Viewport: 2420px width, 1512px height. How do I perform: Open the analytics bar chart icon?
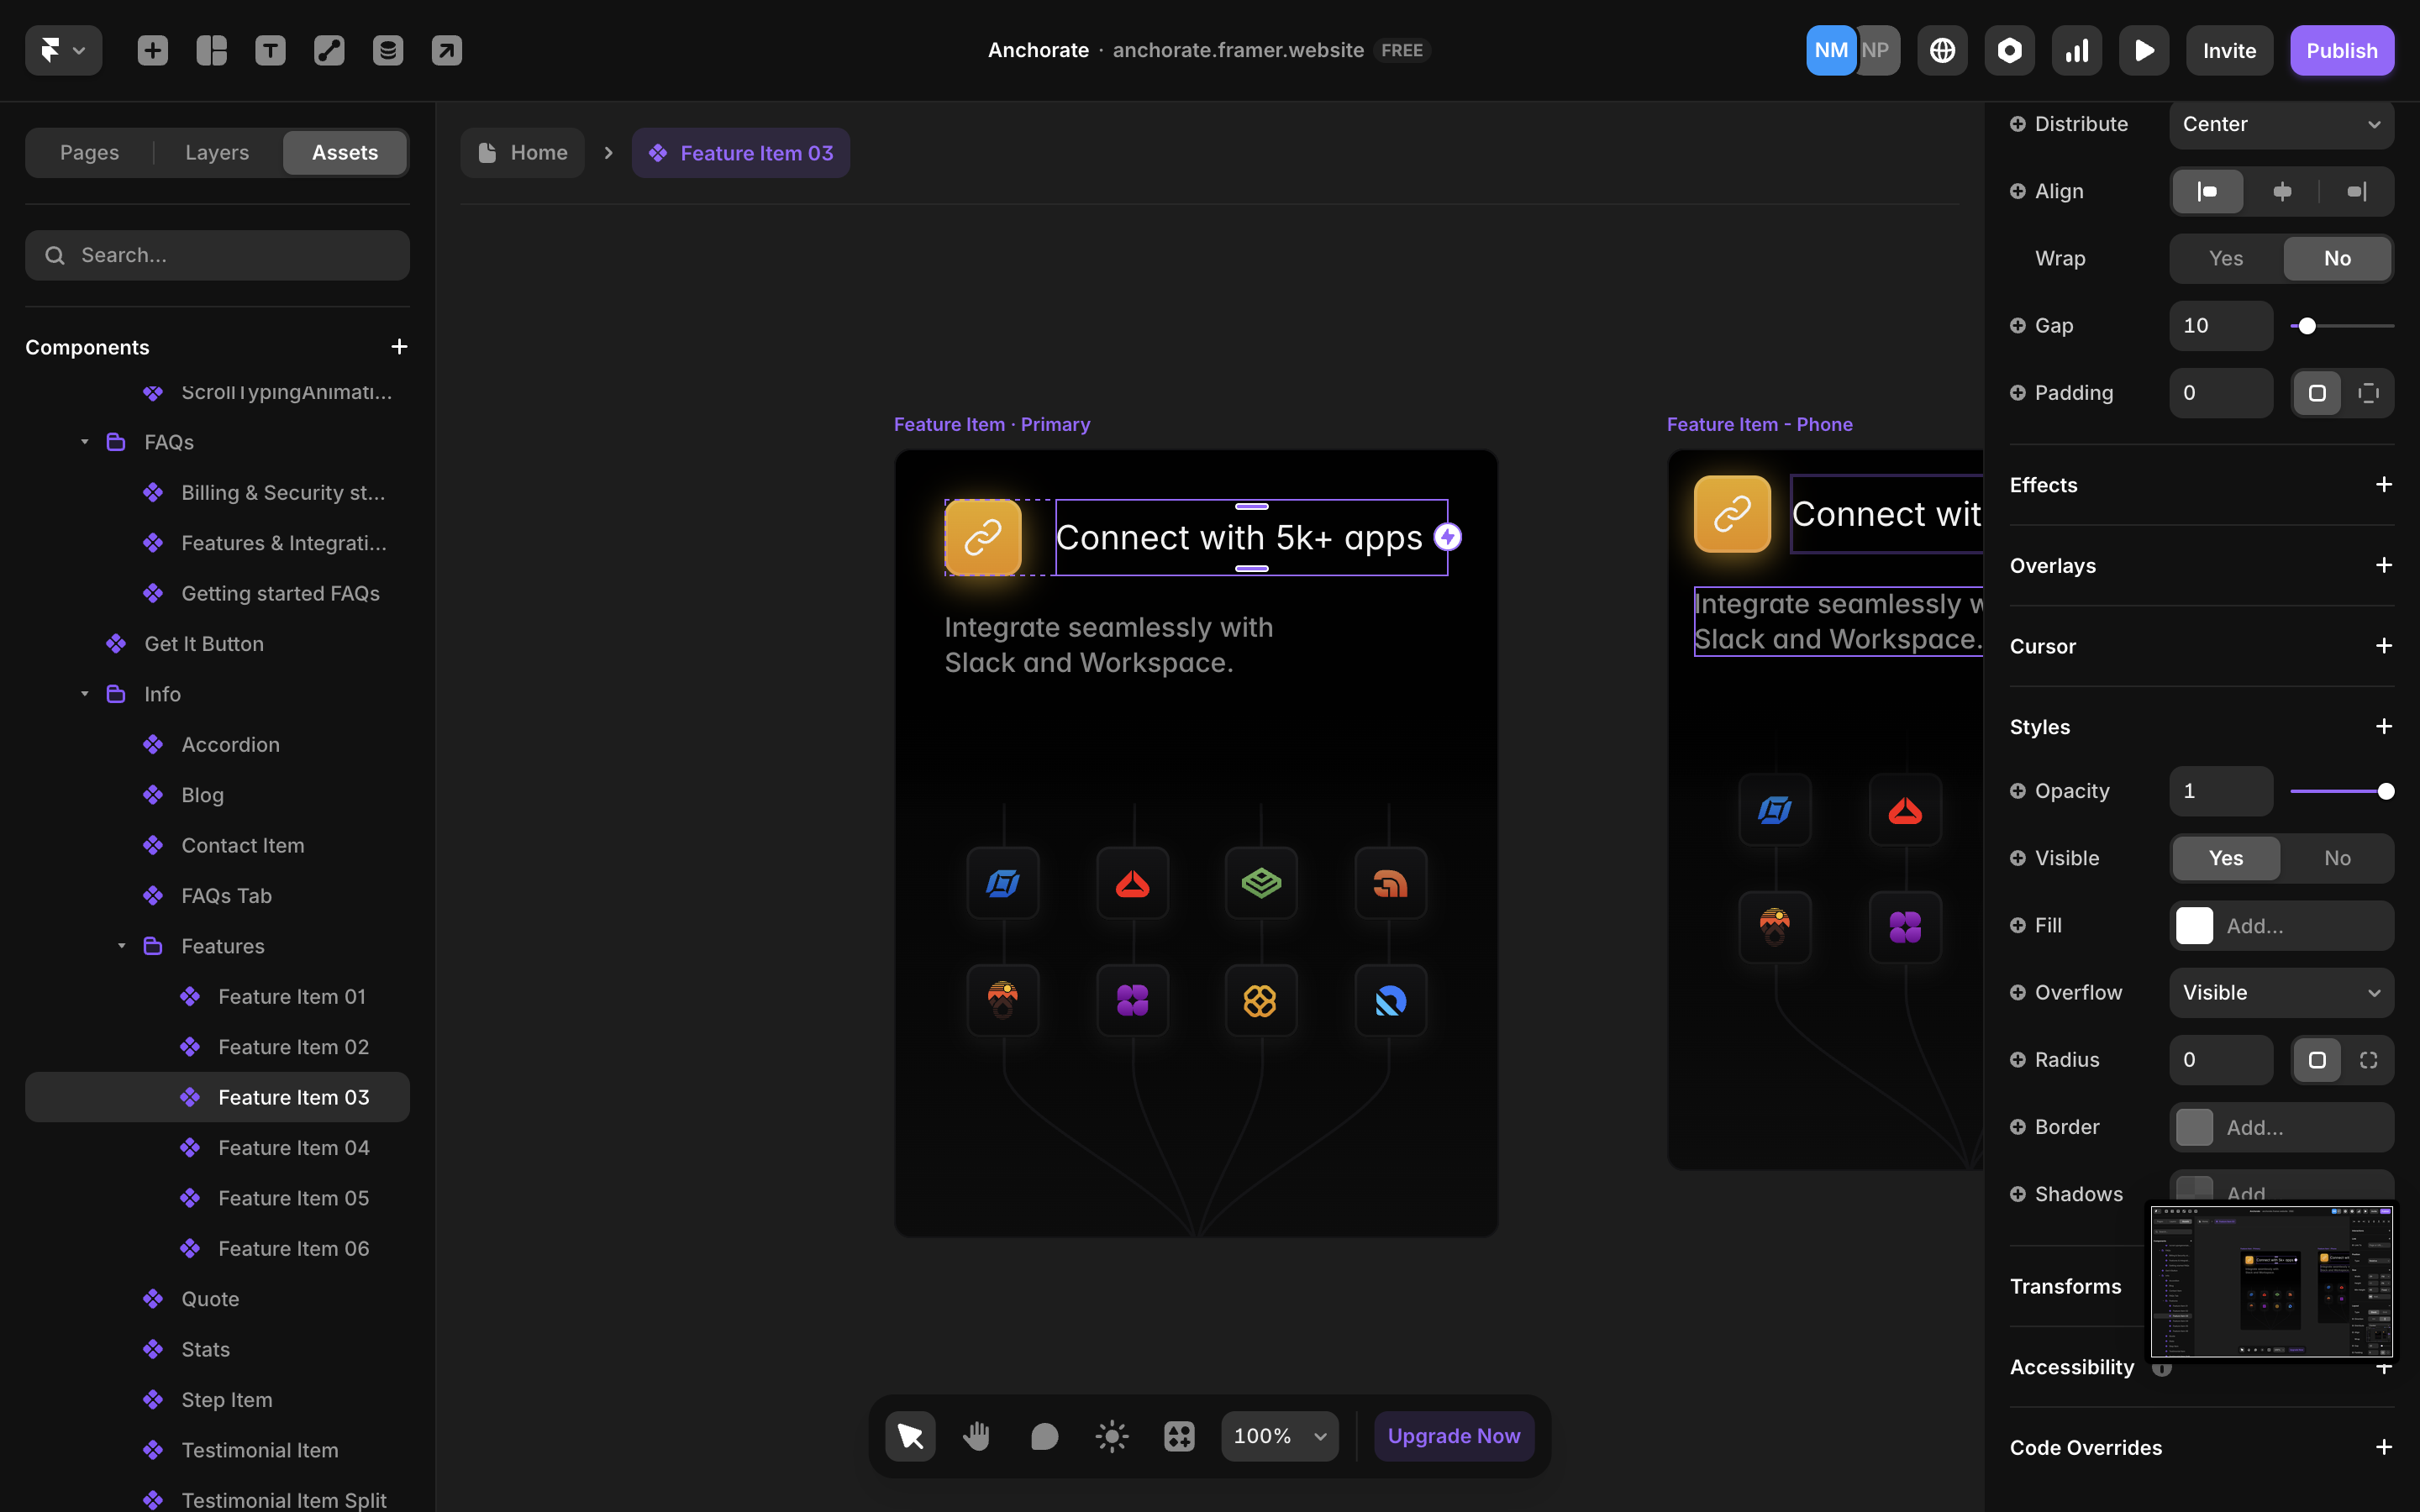[x=2076, y=50]
